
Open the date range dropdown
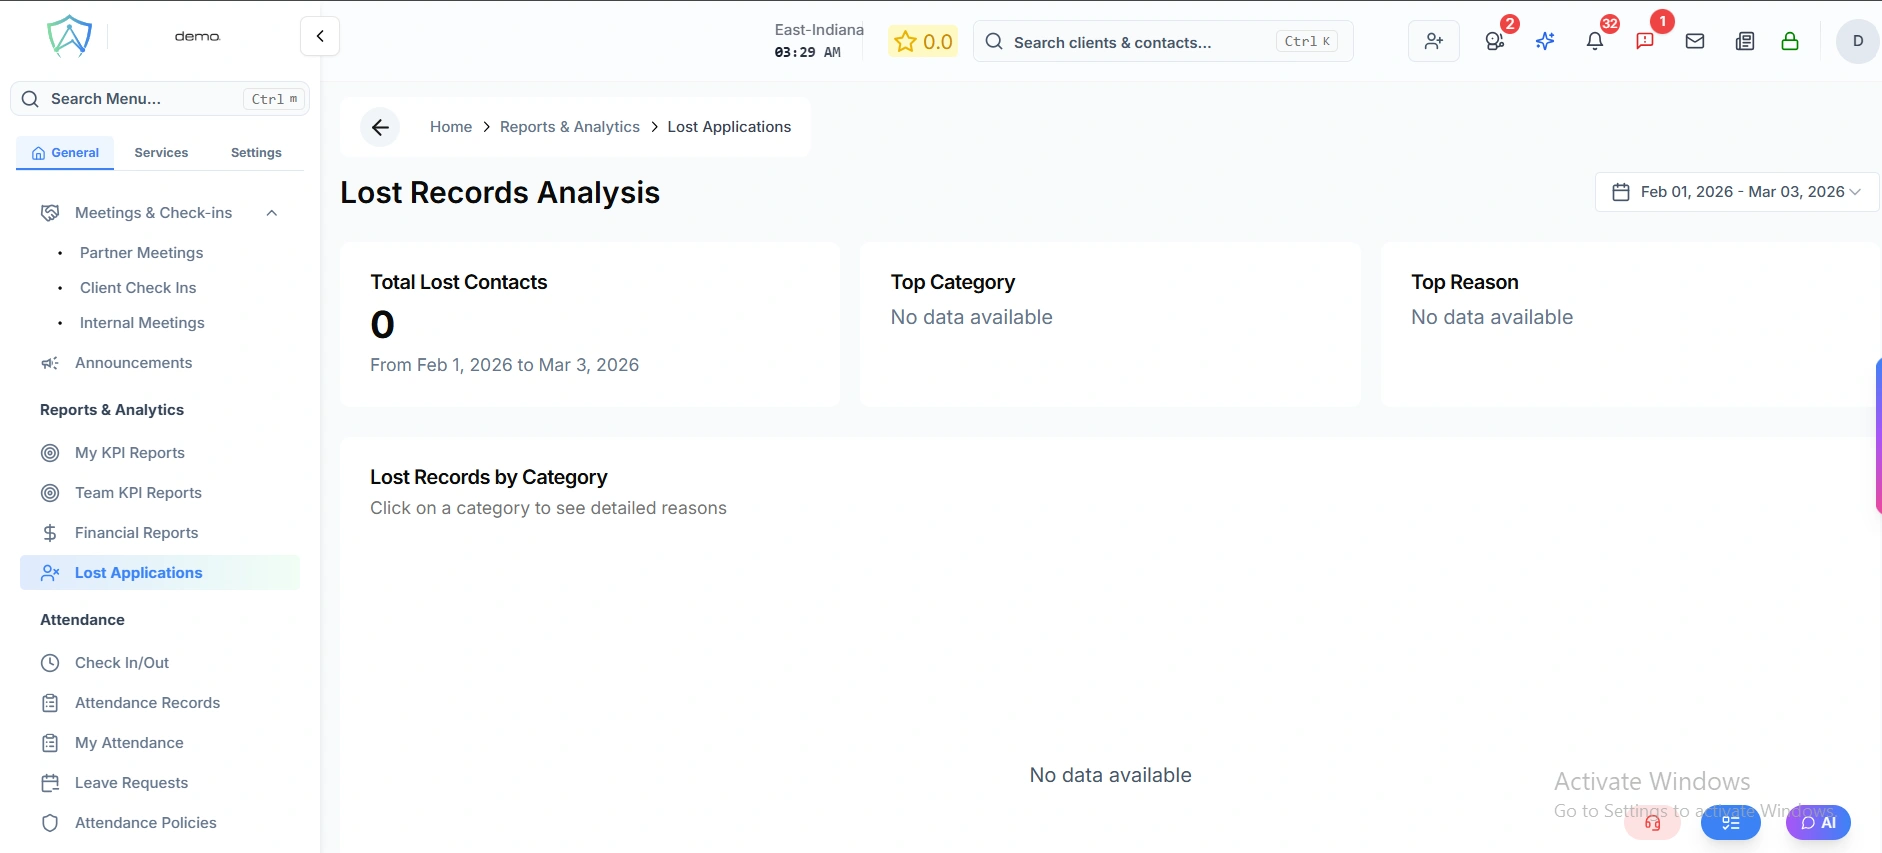click(1737, 192)
